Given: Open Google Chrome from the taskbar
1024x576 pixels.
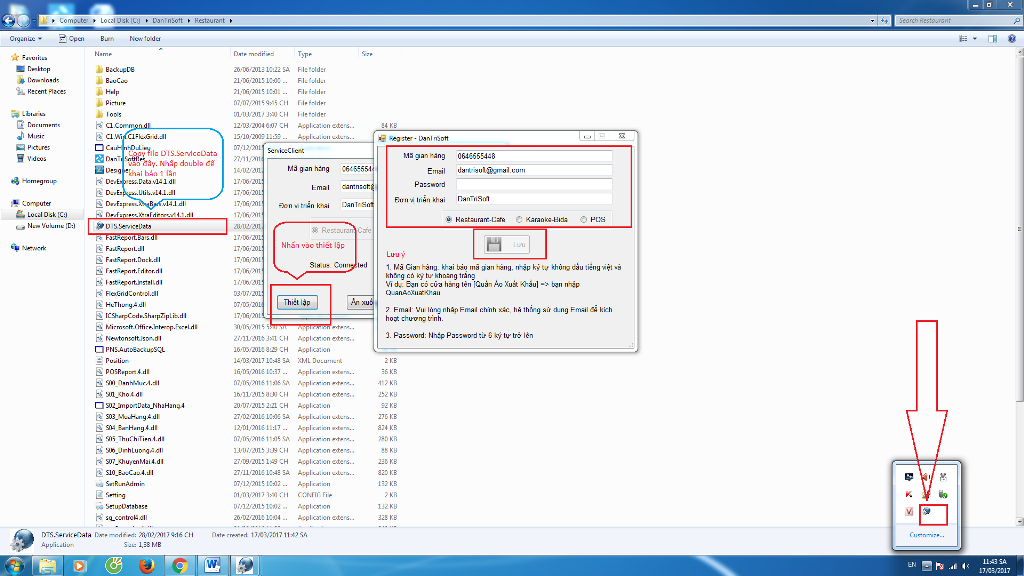Looking at the screenshot, I should point(180,566).
